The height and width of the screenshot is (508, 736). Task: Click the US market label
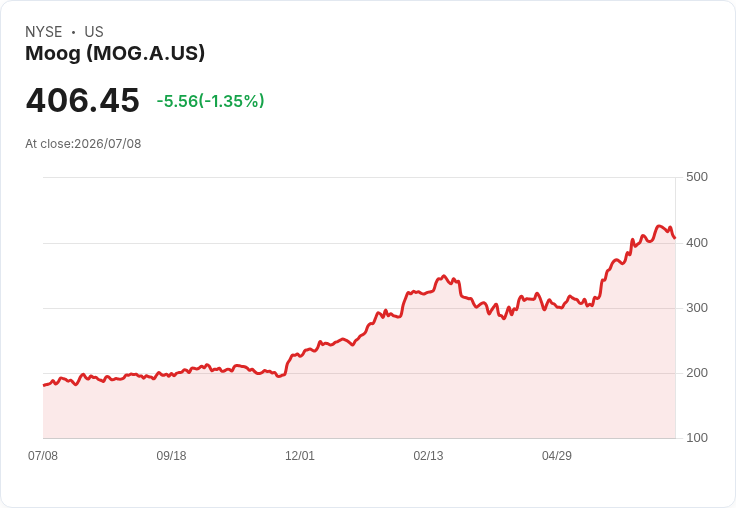(94, 32)
